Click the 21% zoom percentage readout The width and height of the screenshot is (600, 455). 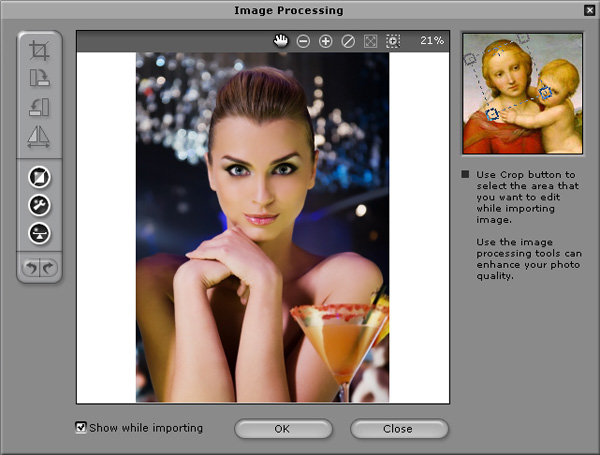click(431, 41)
